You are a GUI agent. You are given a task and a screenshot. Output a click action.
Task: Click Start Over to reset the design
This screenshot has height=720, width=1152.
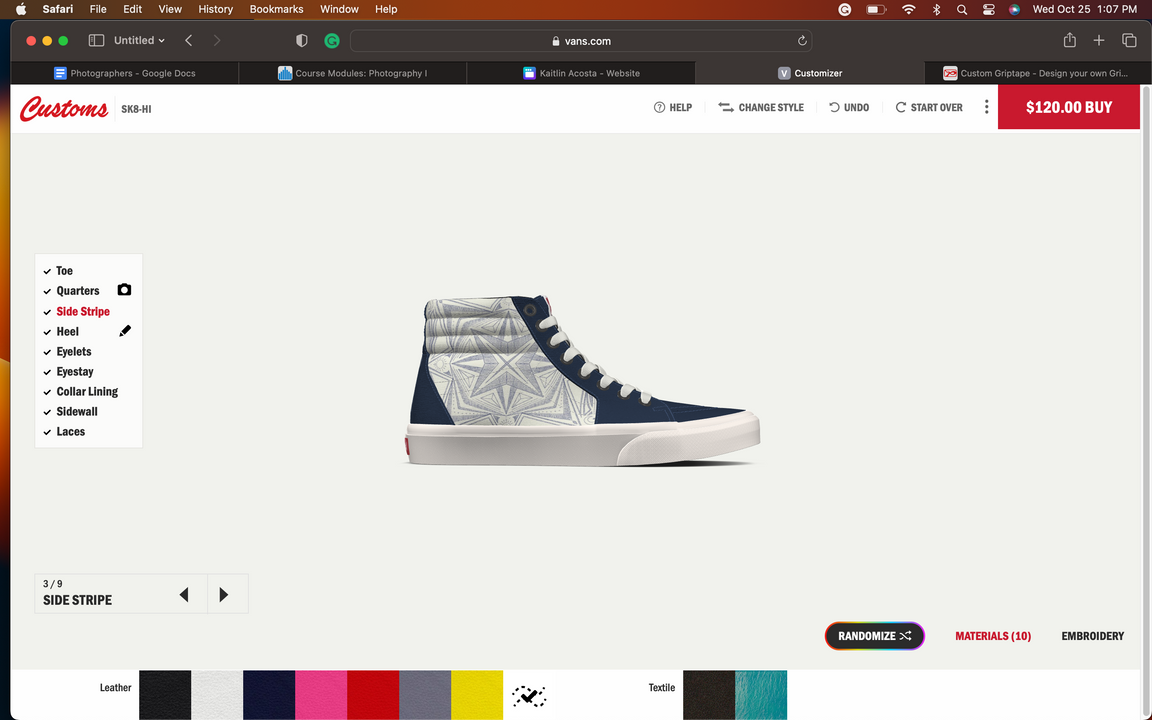click(929, 107)
